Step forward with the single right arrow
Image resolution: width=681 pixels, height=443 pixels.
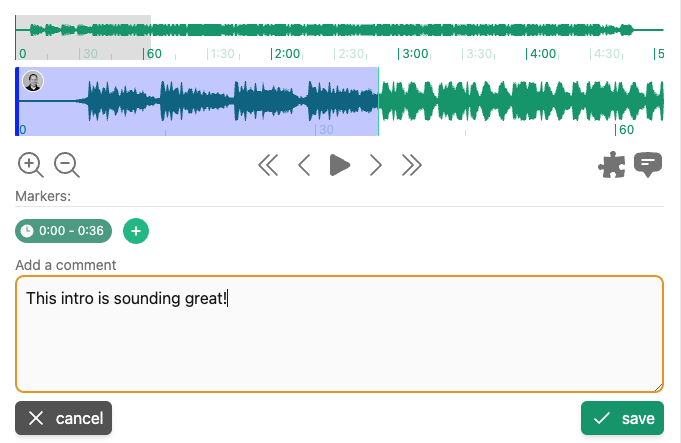point(376,165)
